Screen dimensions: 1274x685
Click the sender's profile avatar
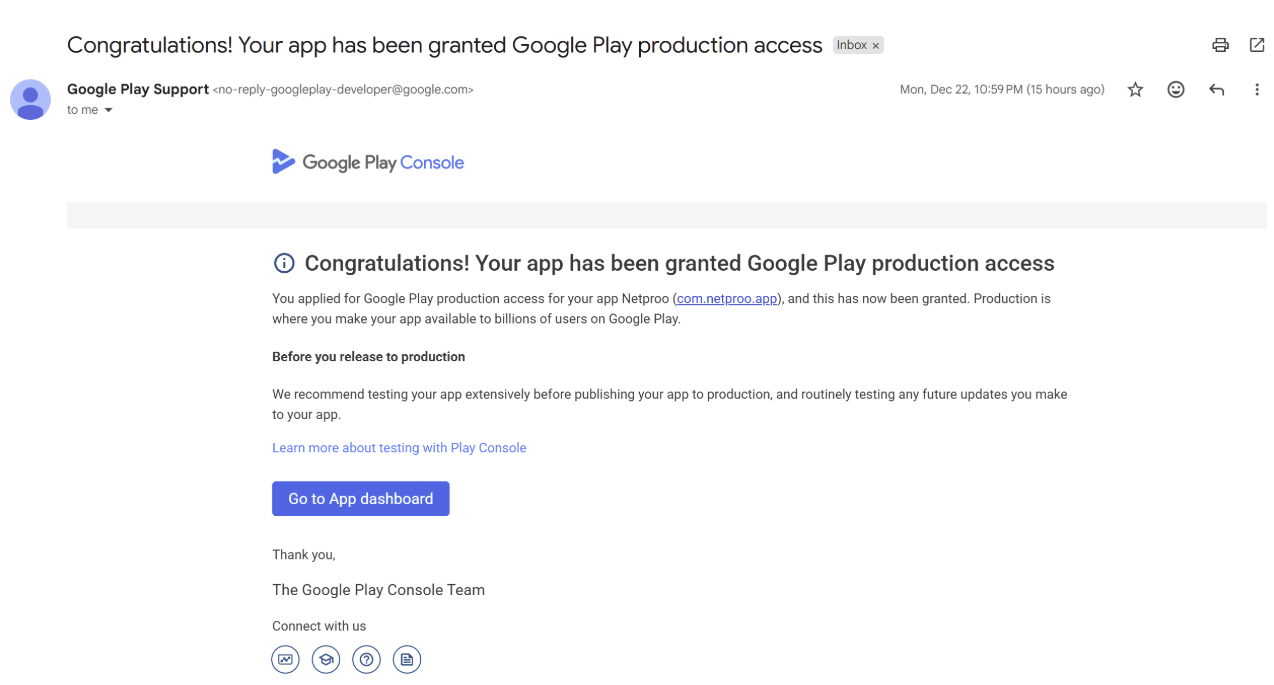point(30,99)
